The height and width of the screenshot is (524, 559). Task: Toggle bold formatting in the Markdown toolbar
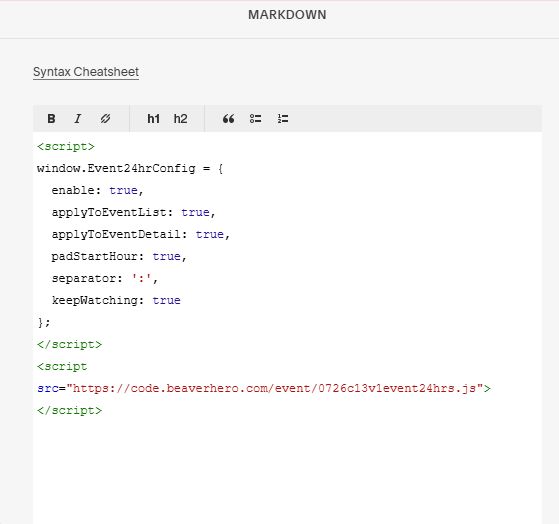pyautogui.click(x=51, y=119)
